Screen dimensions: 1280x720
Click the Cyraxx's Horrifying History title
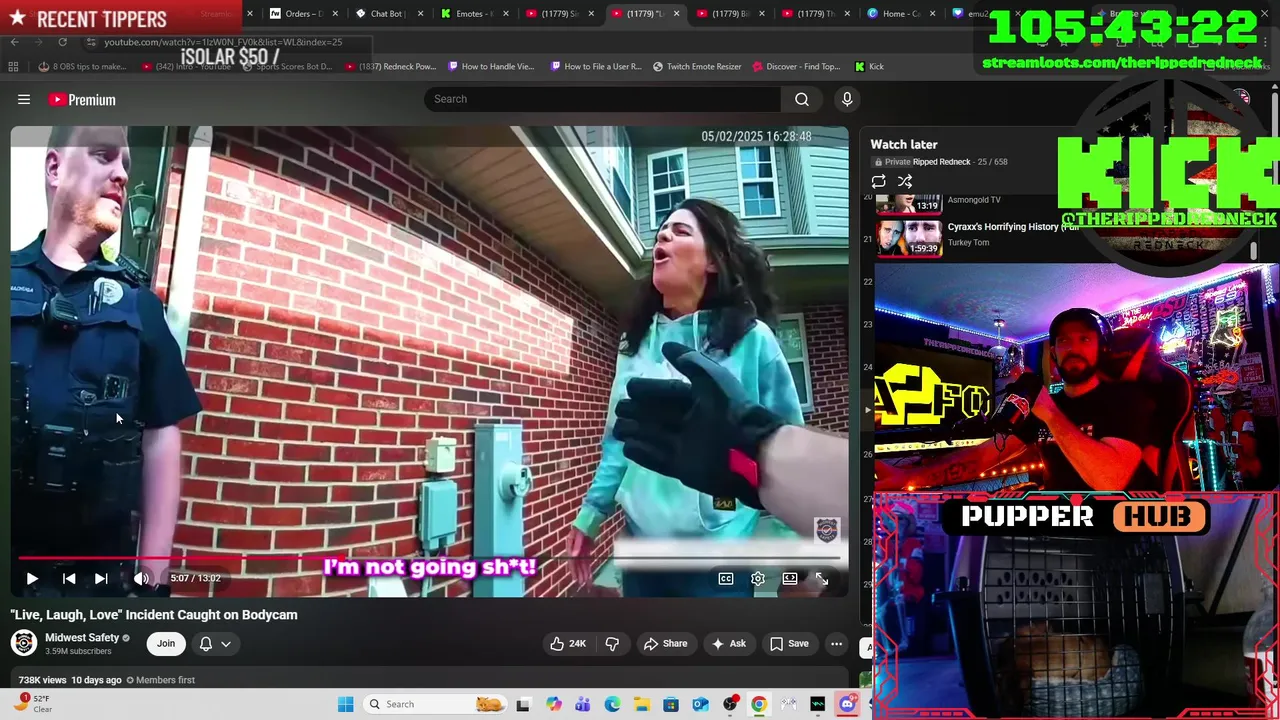[x=1013, y=227]
